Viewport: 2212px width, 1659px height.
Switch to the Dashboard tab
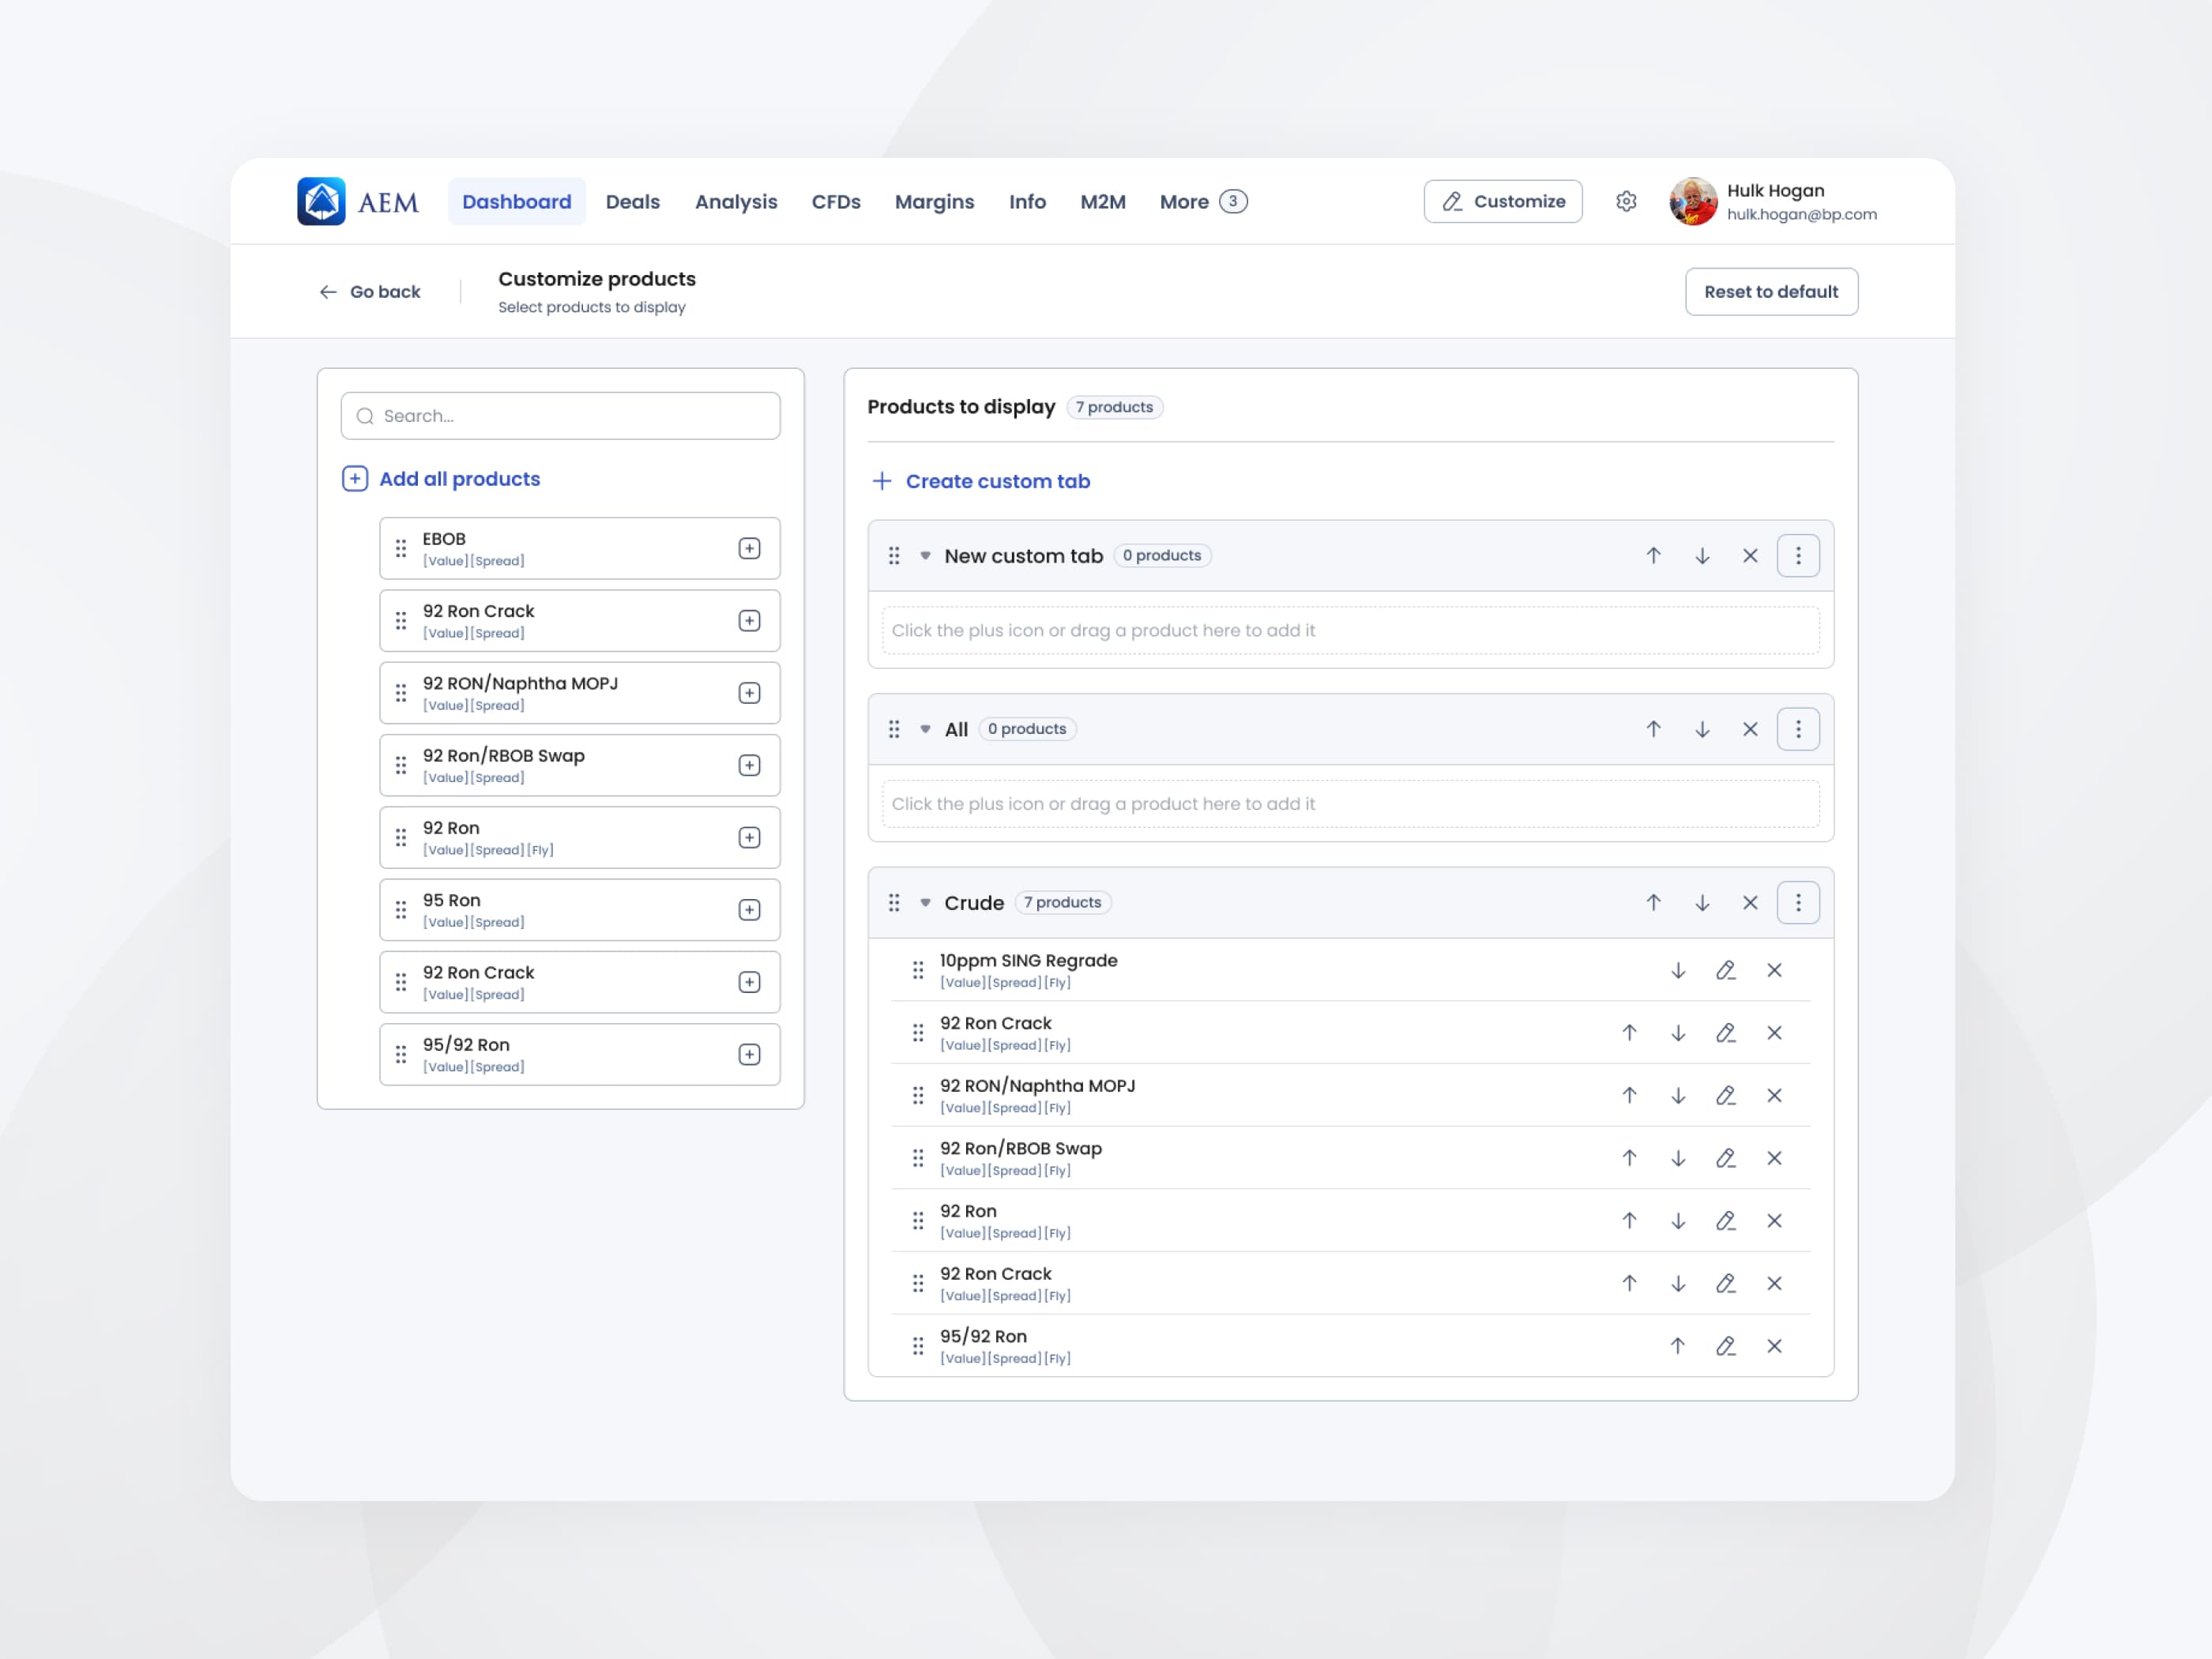pyautogui.click(x=516, y=201)
